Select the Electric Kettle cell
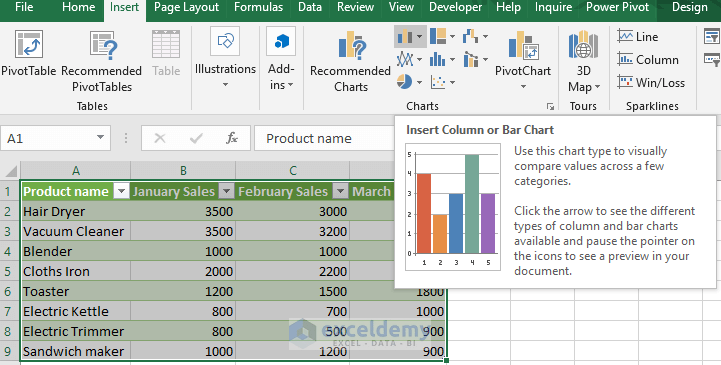The image size is (721, 365). click(76, 311)
